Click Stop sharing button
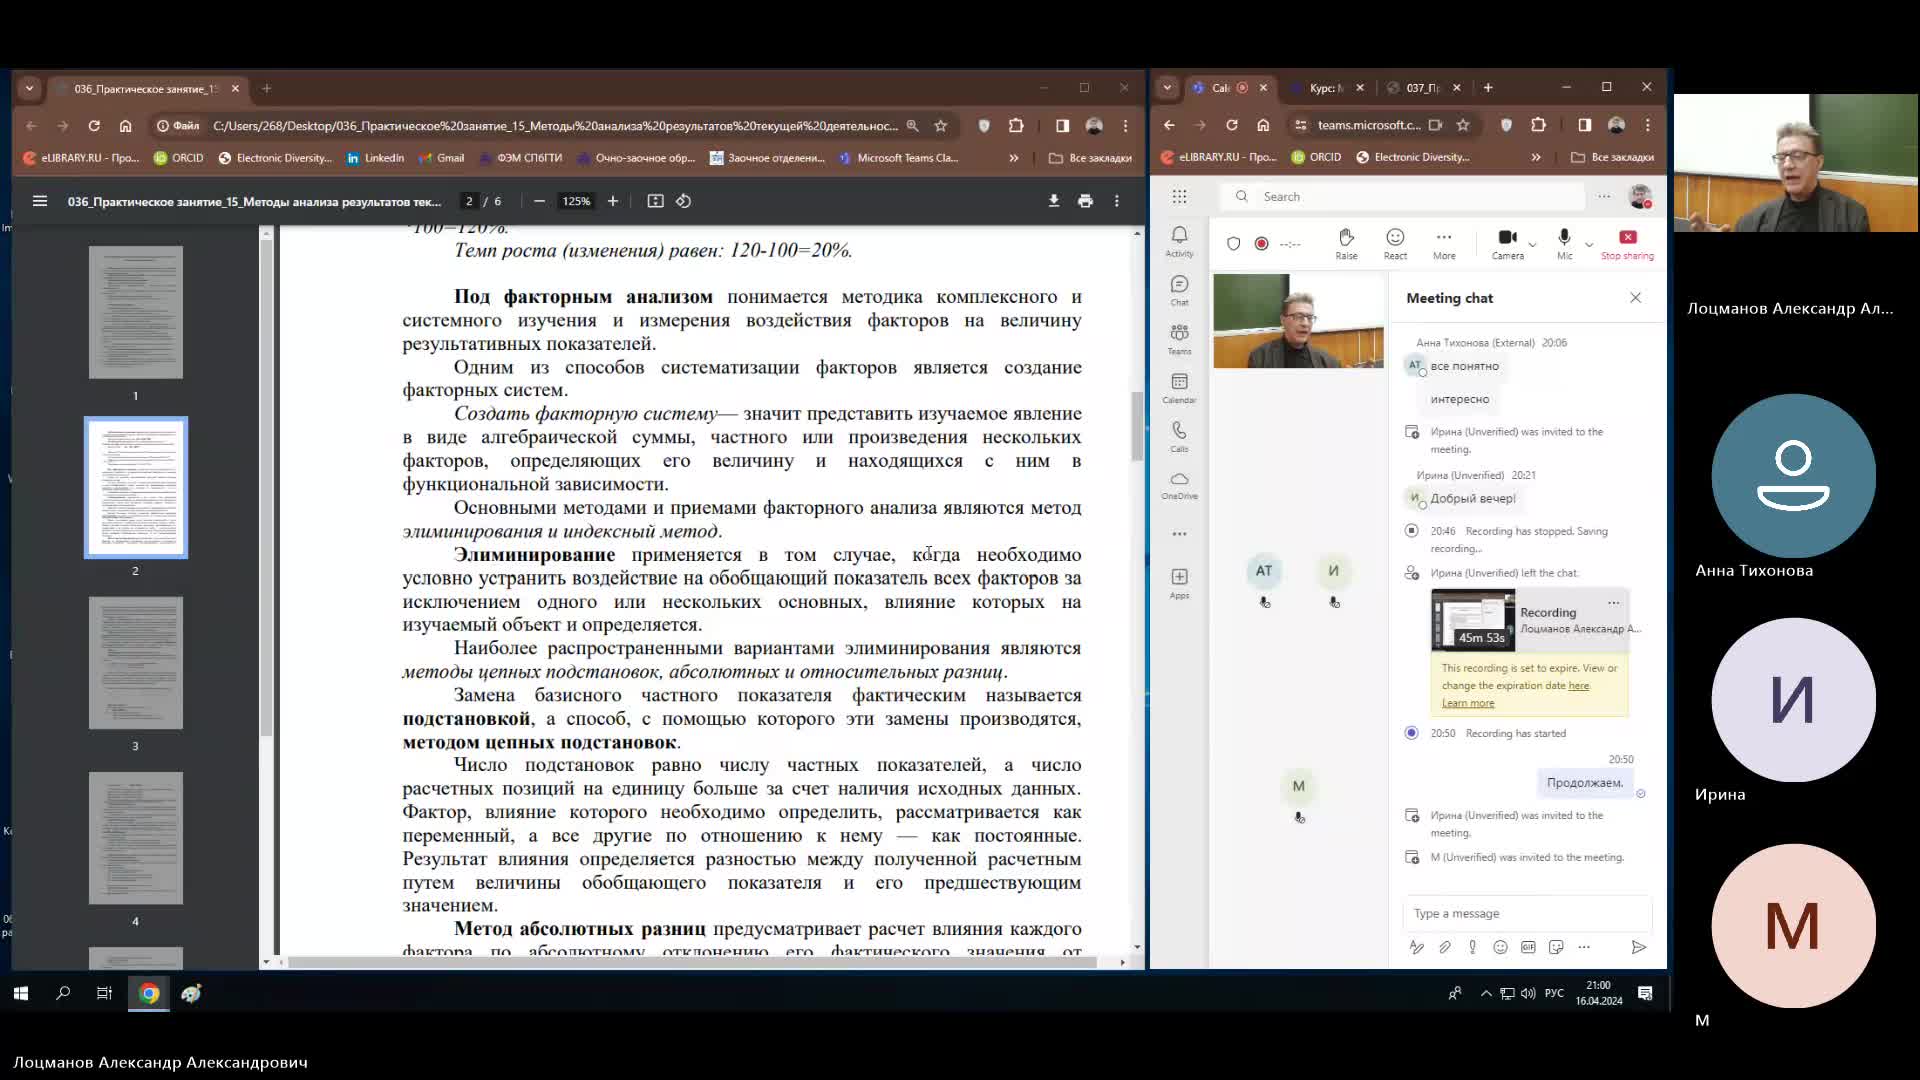Screen dimensions: 1920x1080 pyautogui.click(x=1627, y=243)
